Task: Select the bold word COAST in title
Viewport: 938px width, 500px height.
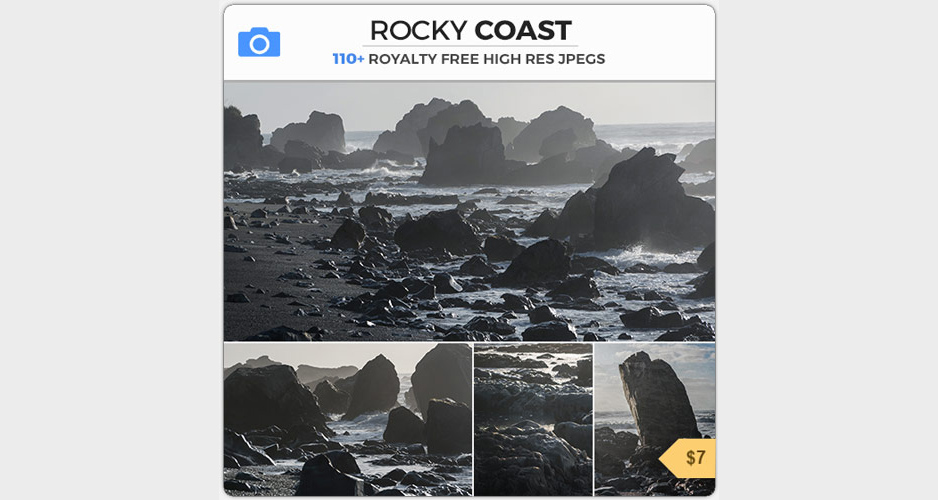Action: click(x=523, y=31)
